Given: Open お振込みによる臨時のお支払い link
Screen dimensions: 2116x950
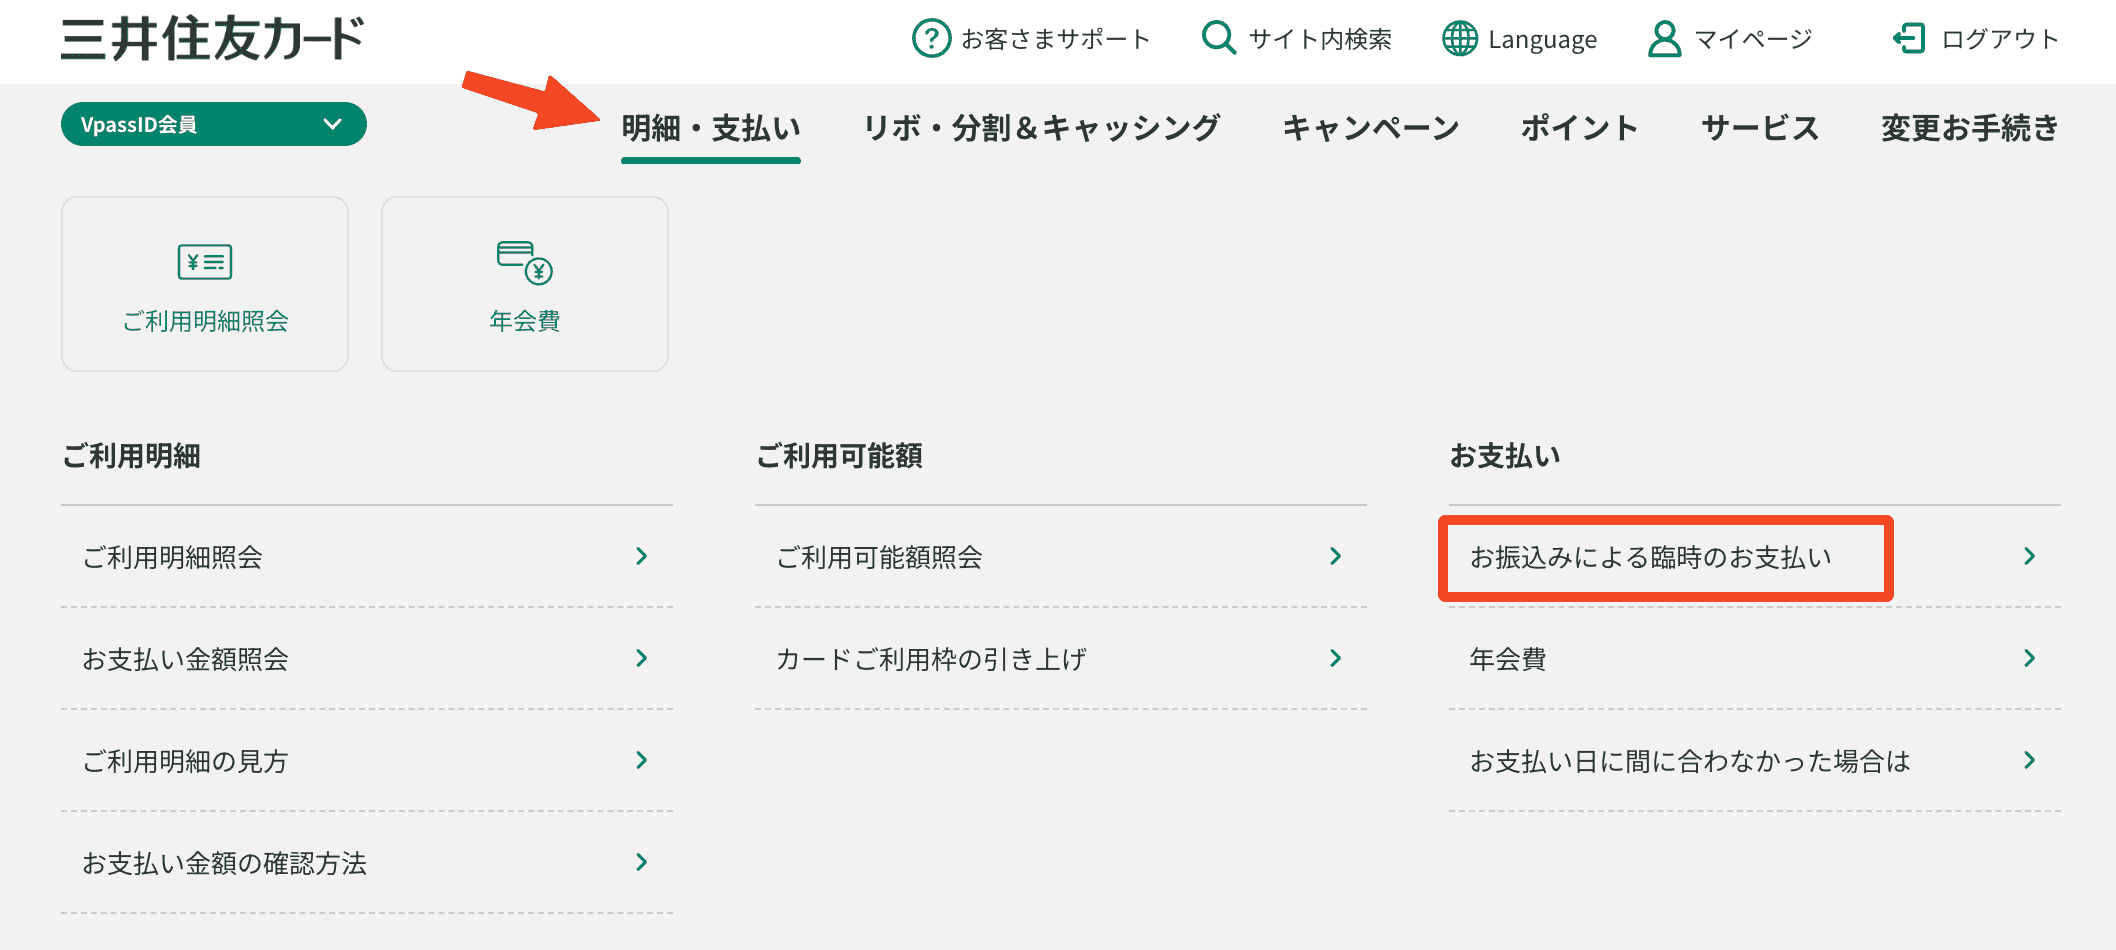Looking at the screenshot, I should pyautogui.click(x=1650, y=557).
